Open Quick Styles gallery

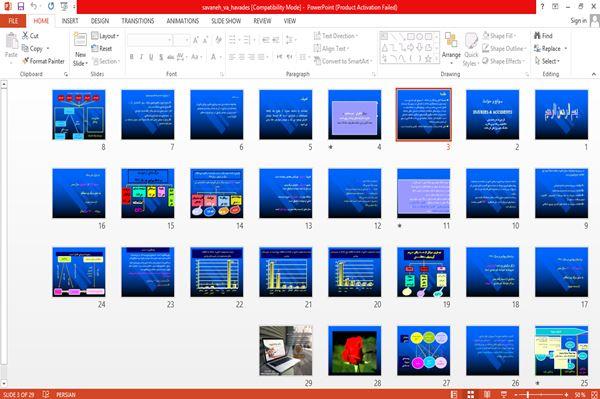471,50
